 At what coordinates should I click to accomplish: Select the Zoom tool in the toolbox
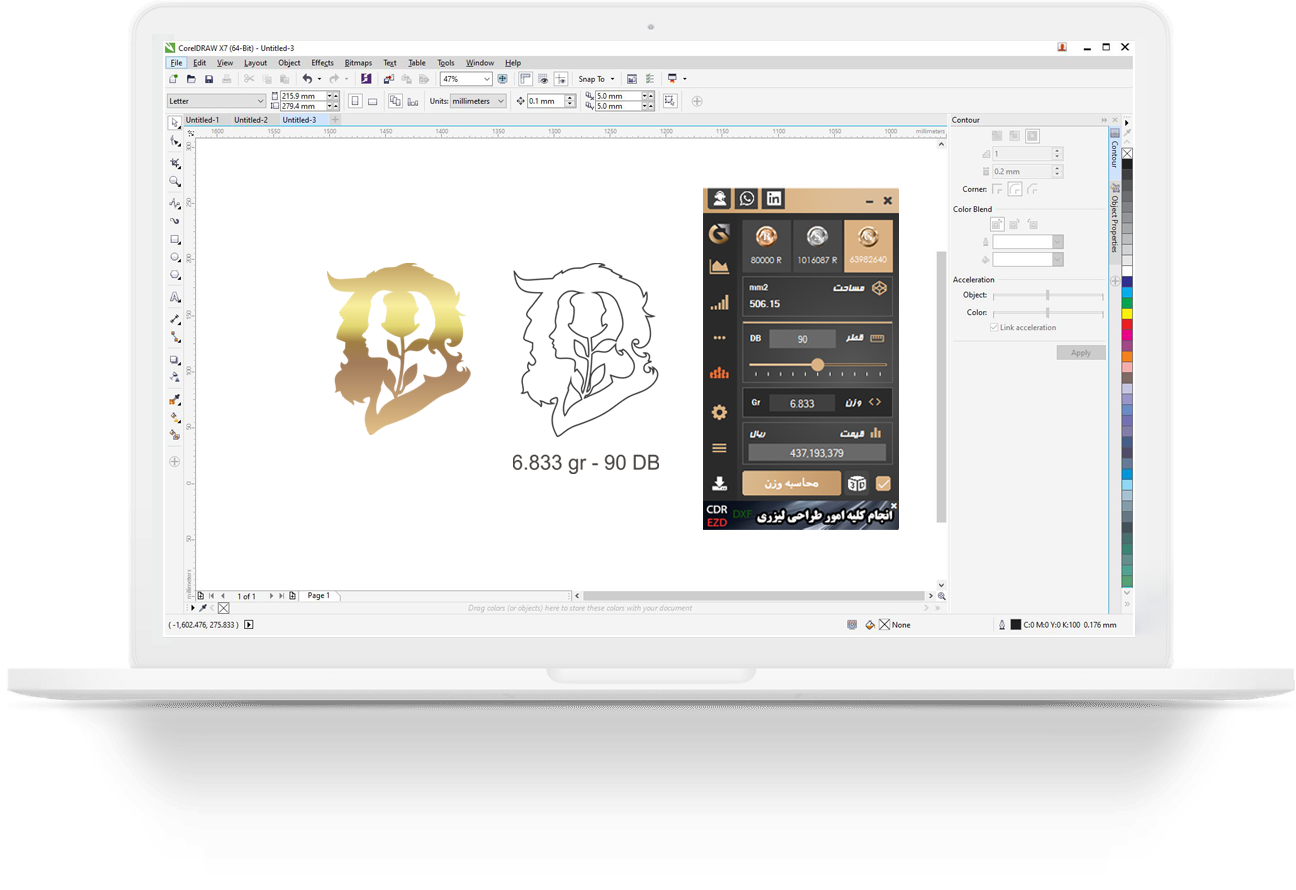click(175, 182)
